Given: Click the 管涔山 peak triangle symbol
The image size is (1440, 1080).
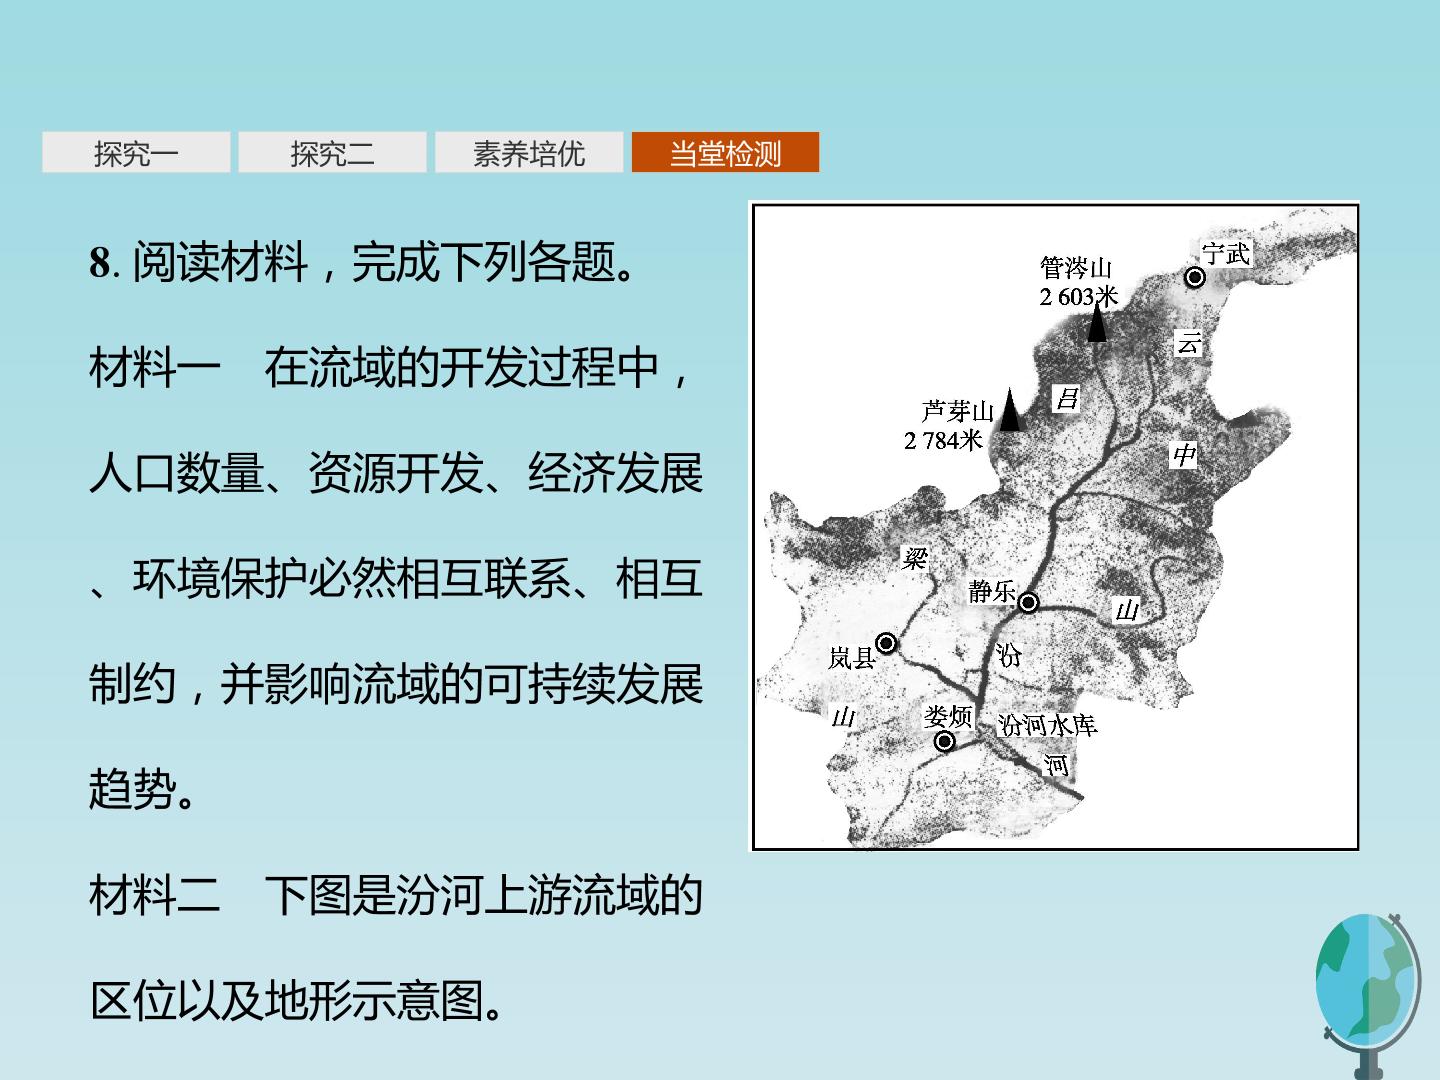Looking at the screenshot, I should 1097,323.
